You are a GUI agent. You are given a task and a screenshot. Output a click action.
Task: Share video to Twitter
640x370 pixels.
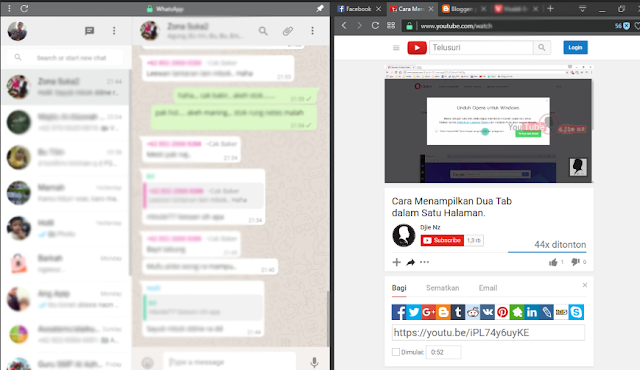tap(413, 312)
